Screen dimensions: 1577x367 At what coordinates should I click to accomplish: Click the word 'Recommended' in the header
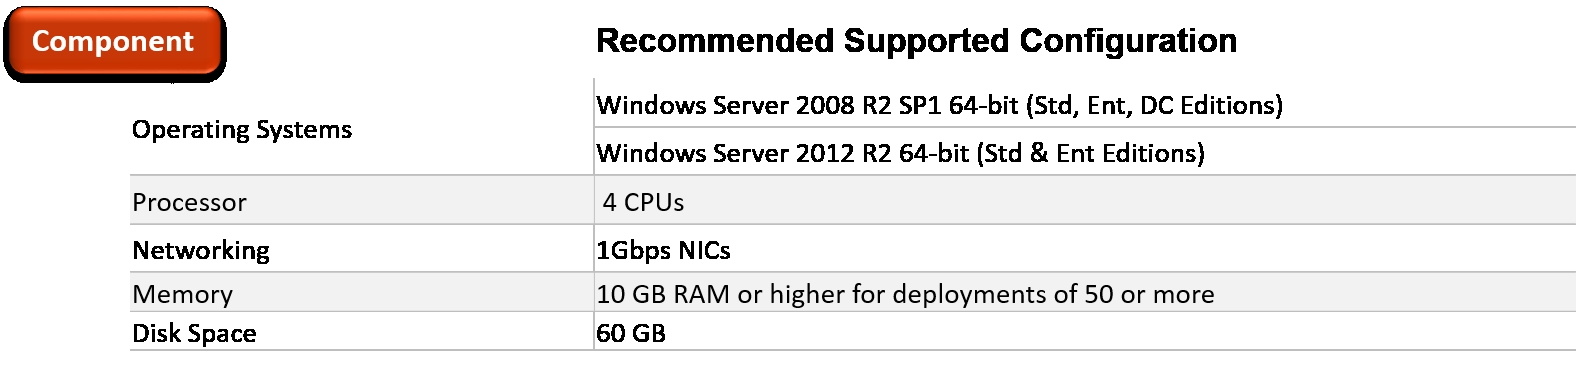[715, 41]
